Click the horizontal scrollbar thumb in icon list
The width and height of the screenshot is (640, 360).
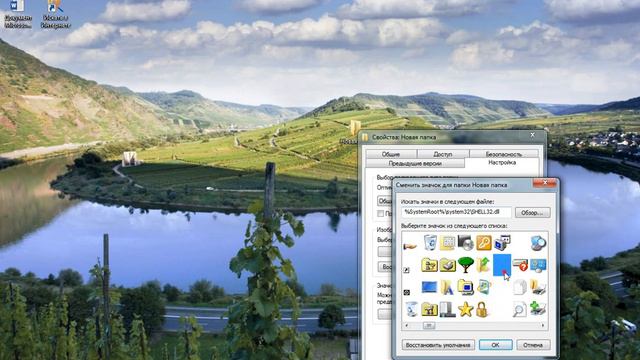pyautogui.click(x=429, y=326)
